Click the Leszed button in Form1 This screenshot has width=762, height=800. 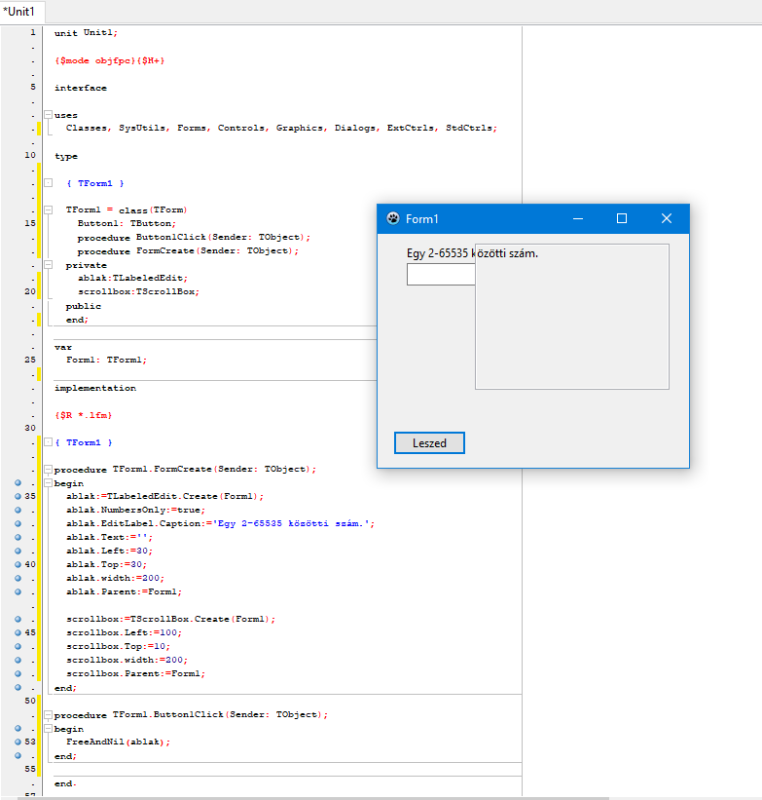[x=429, y=443]
